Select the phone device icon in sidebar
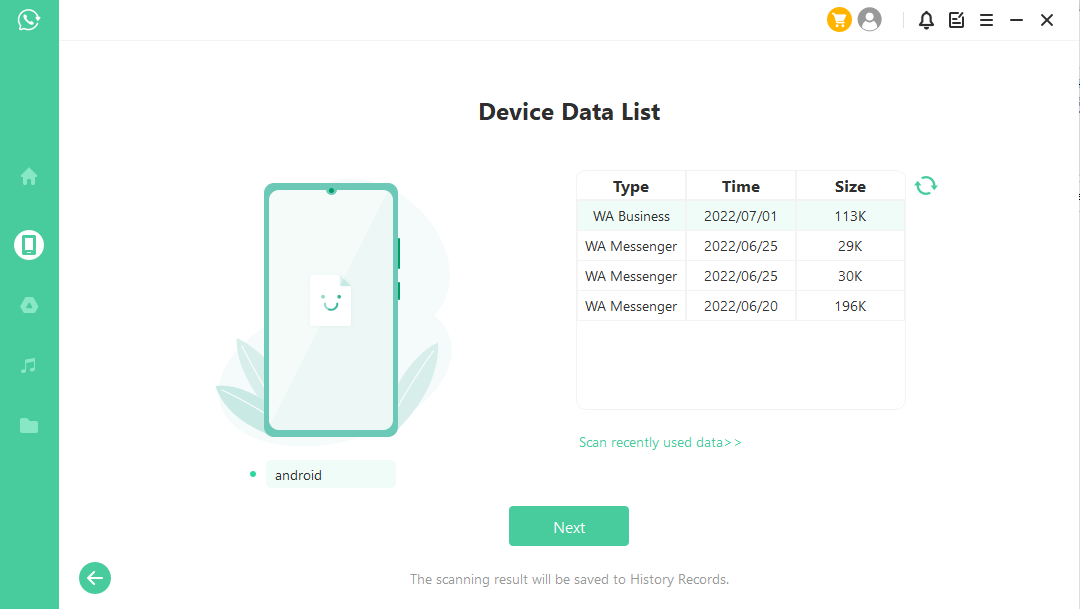1080x609 pixels. (x=29, y=245)
